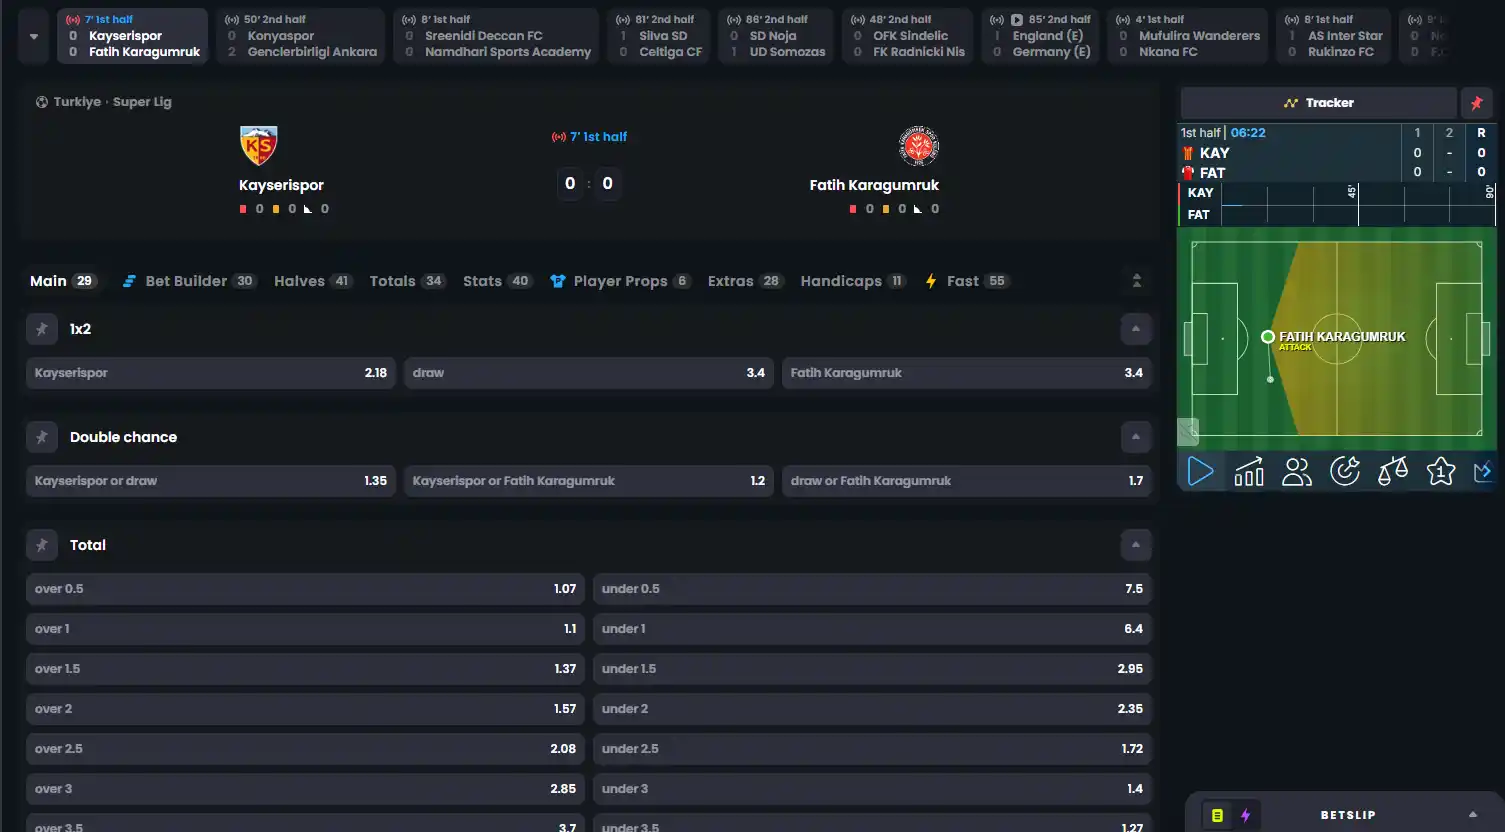Select Kayserispor win odds 2.18
Screen dimensions: 1505x832
pyautogui.click(x=211, y=373)
